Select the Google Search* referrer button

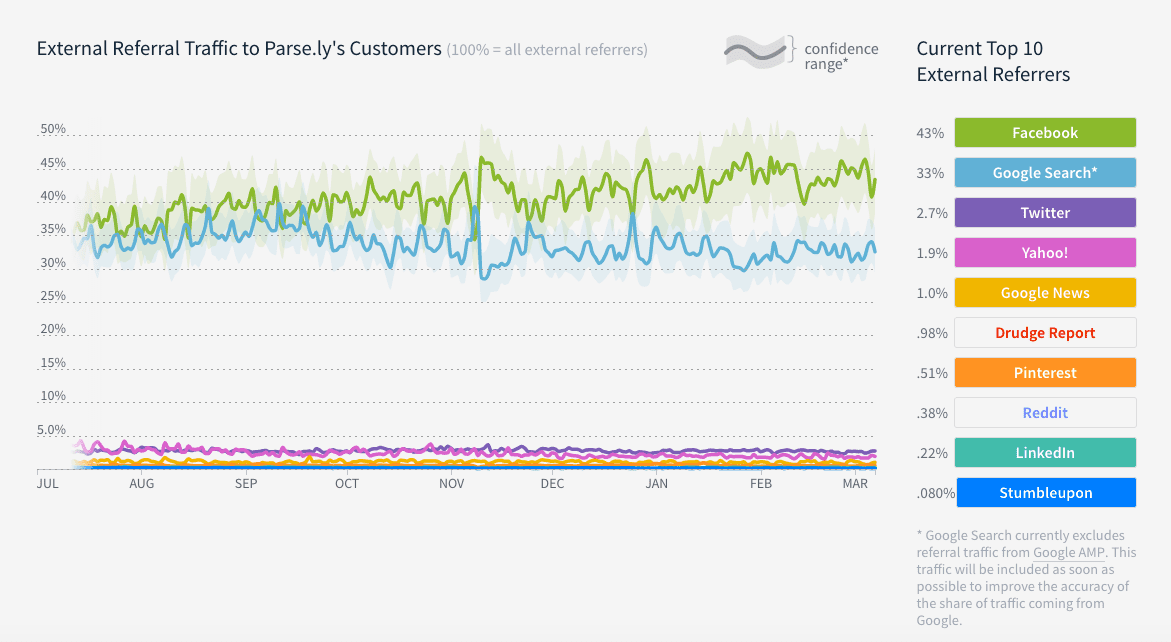click(x=1045, y=173)
